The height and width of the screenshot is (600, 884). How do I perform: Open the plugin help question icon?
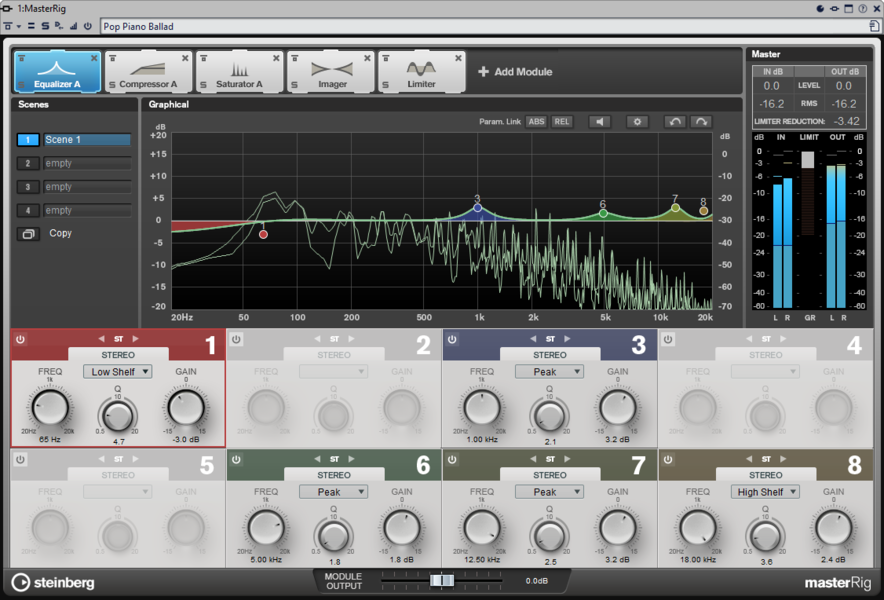click(x=863, y=8)
